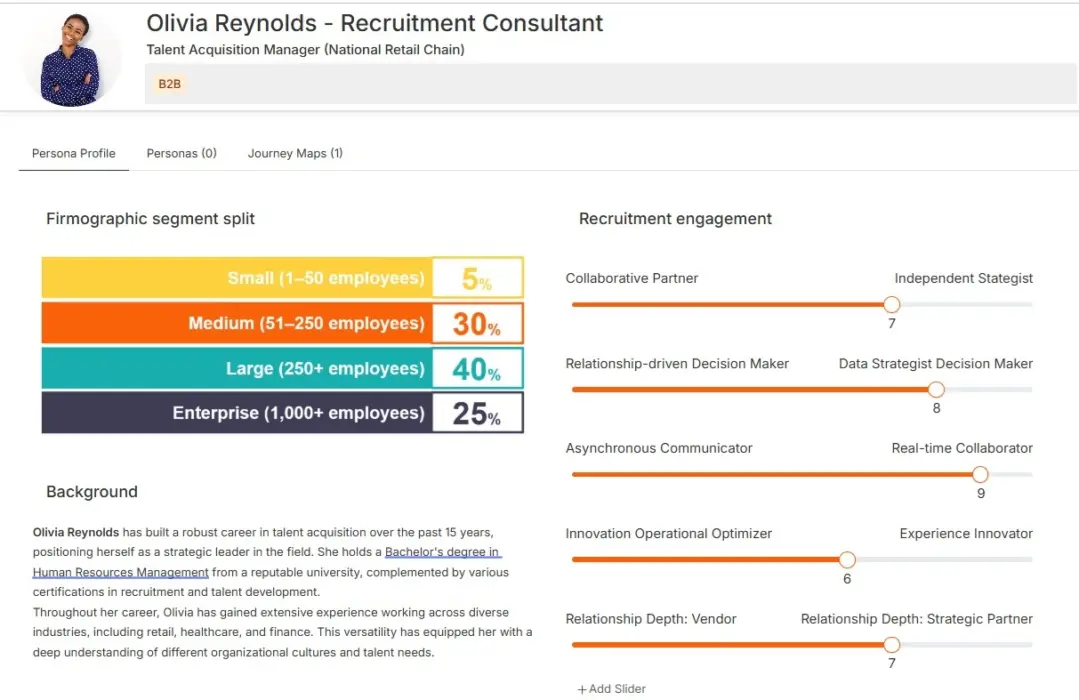Click the B2B segment tag

(x=168, y=84)
